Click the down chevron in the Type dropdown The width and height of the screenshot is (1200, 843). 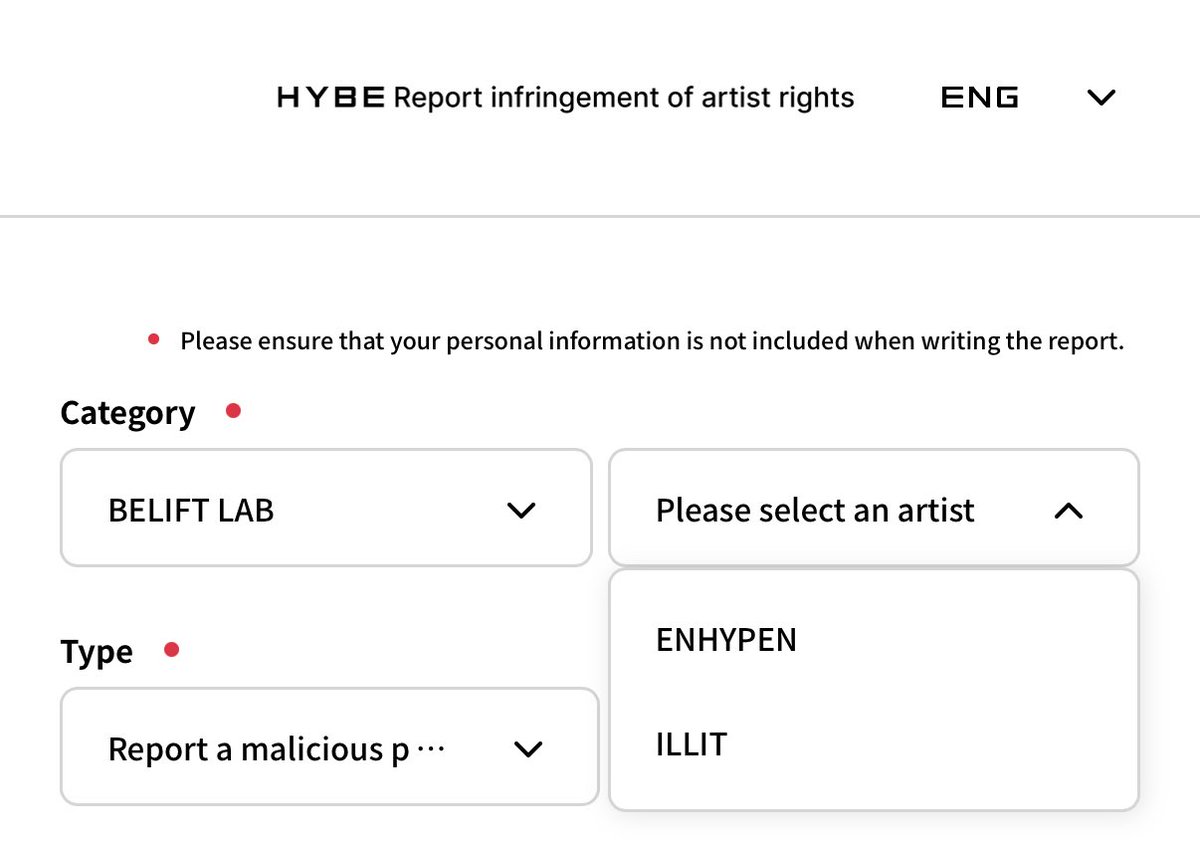(x=527, y=749)
